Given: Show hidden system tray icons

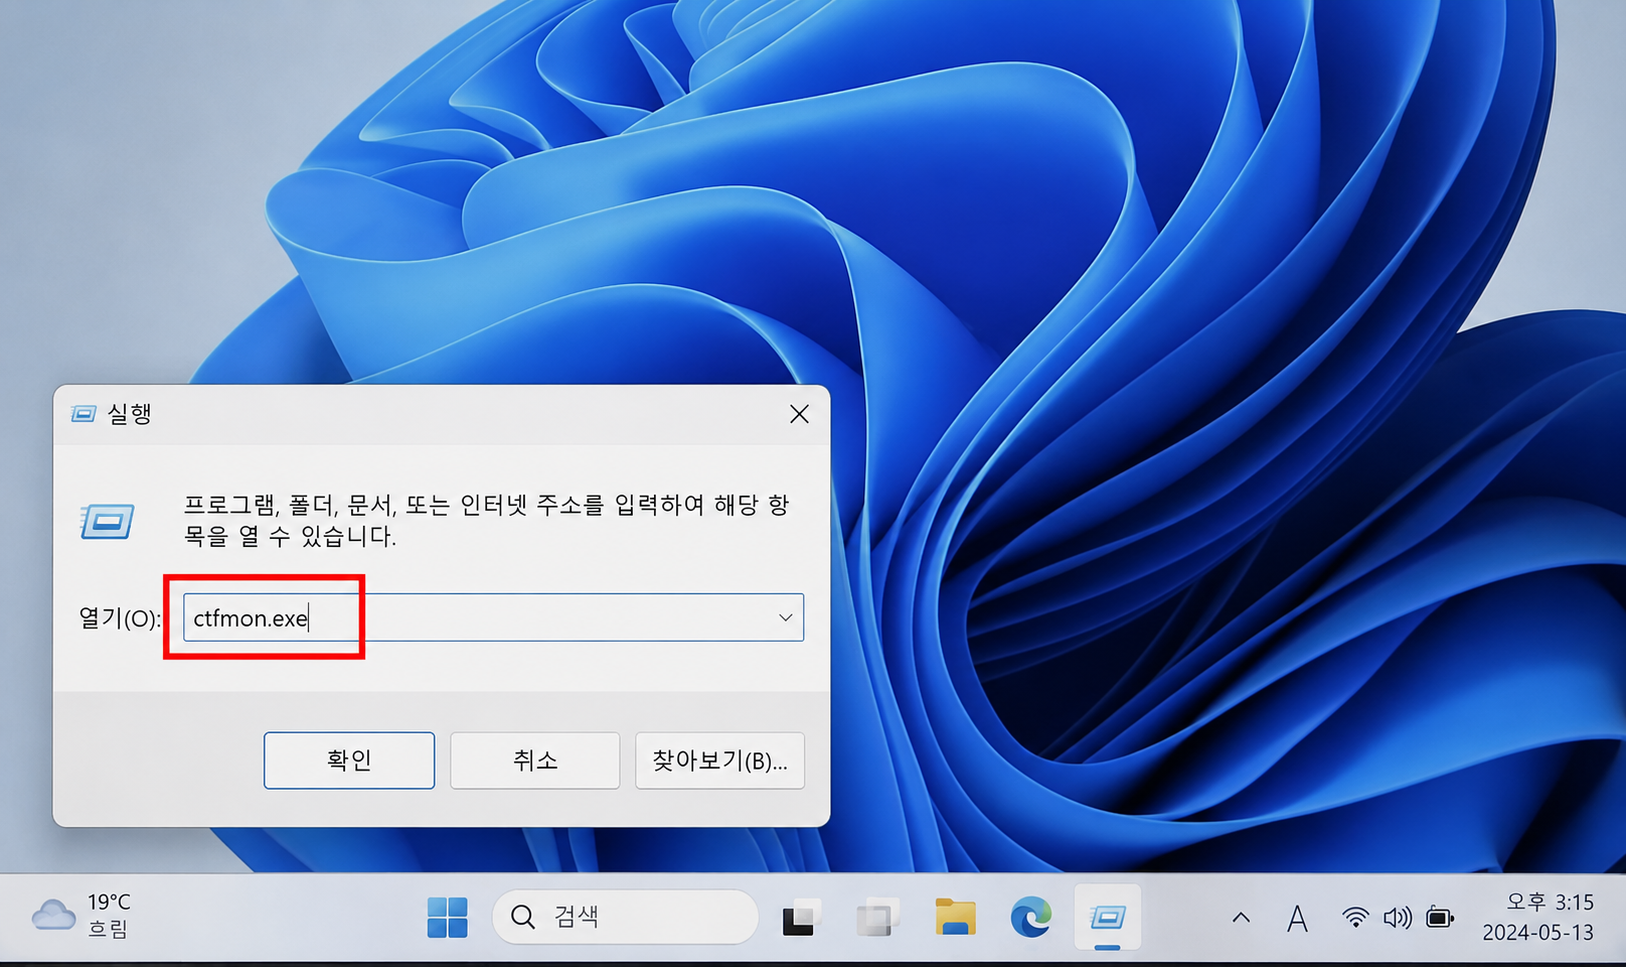Looking at the screenshot, I should 1241,917.
